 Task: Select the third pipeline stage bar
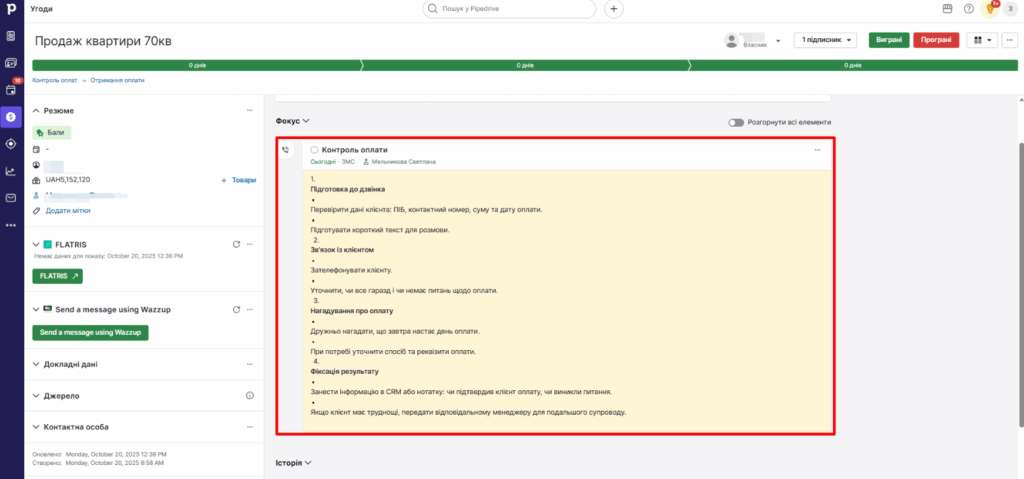tap(853, 65)
